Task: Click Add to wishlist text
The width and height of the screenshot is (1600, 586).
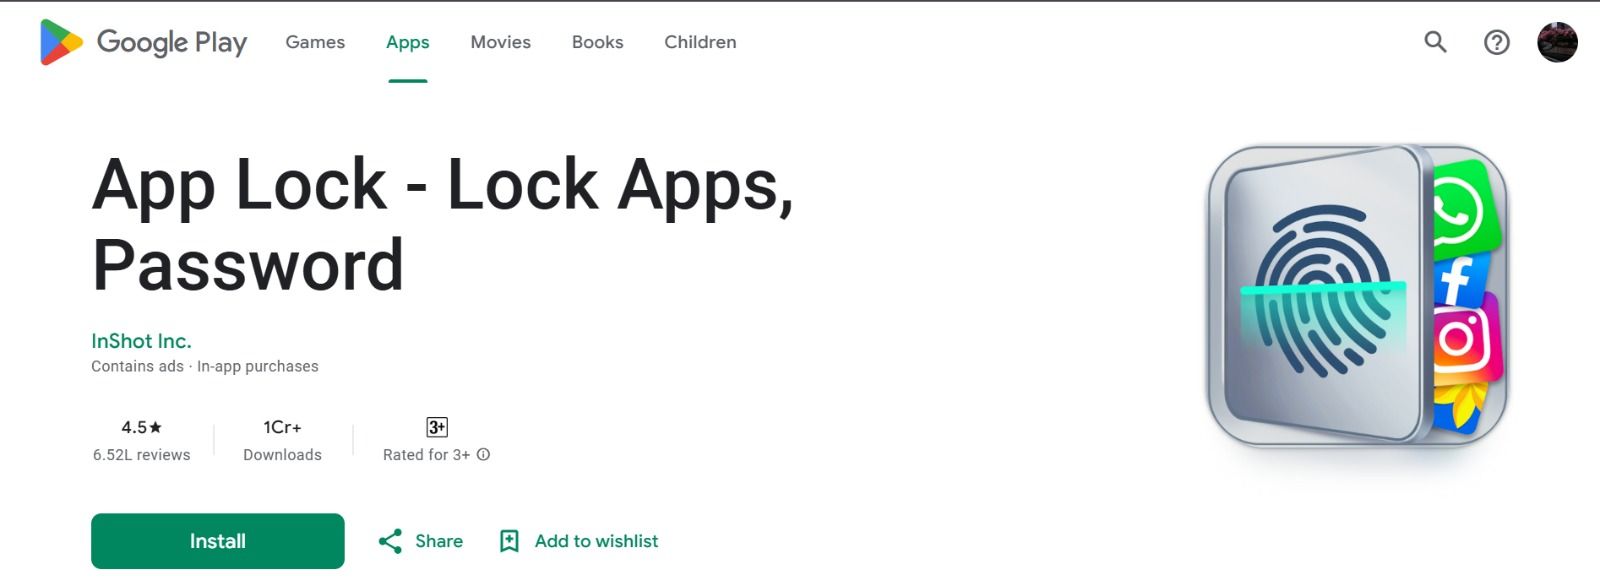Action: pos(596,541)
